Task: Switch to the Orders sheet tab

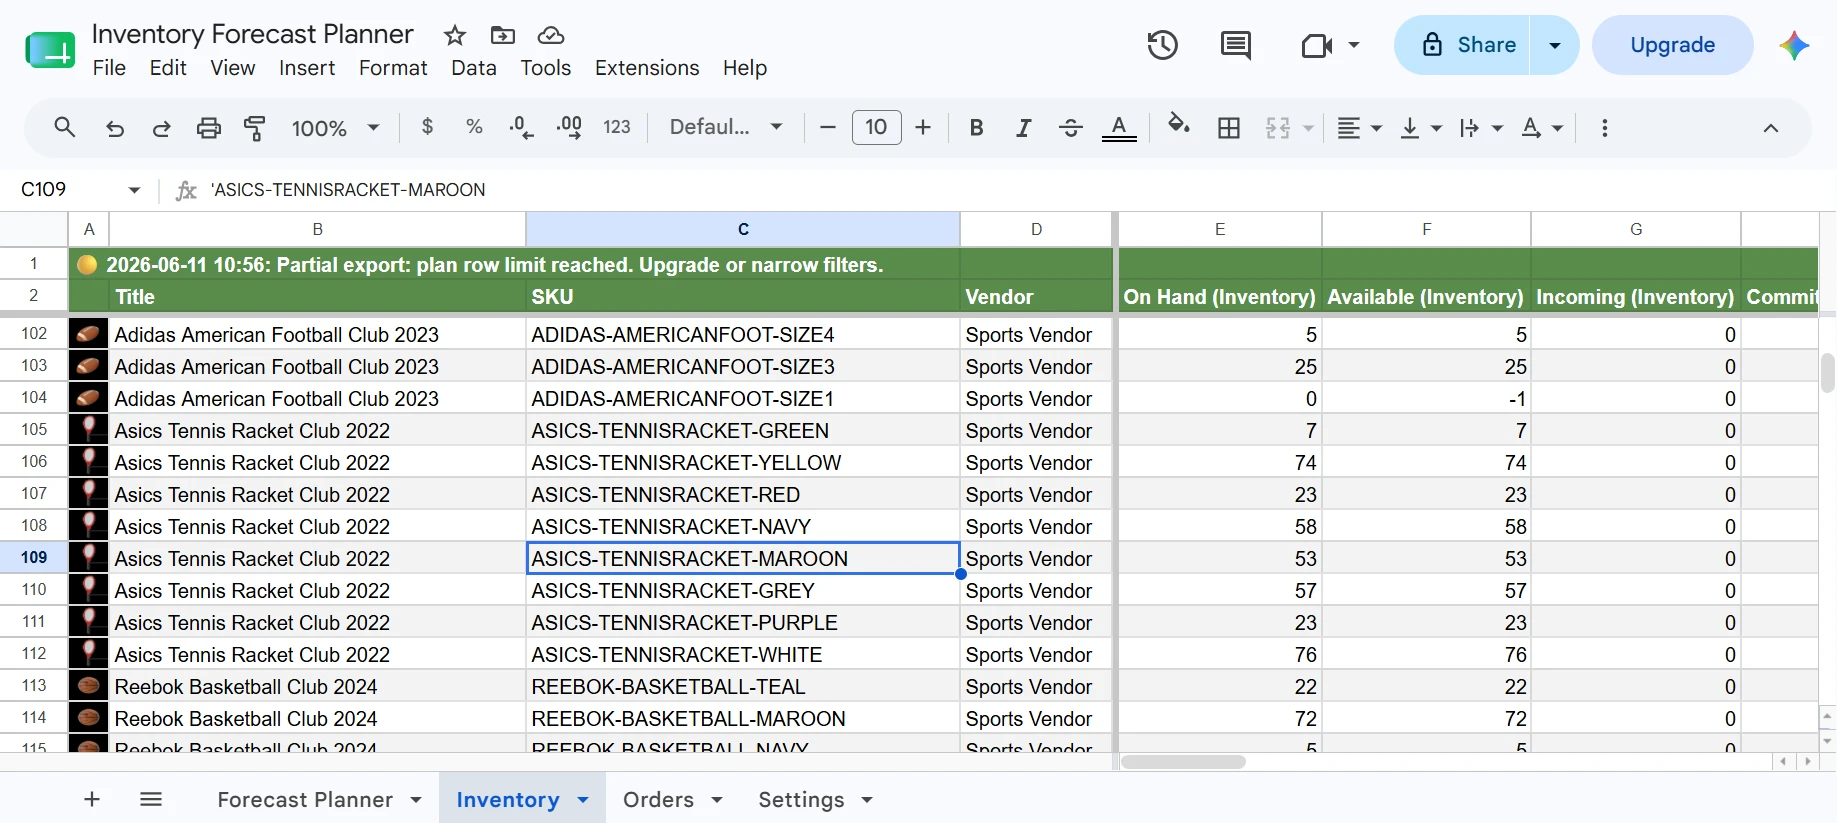Action: pos(658,799)
